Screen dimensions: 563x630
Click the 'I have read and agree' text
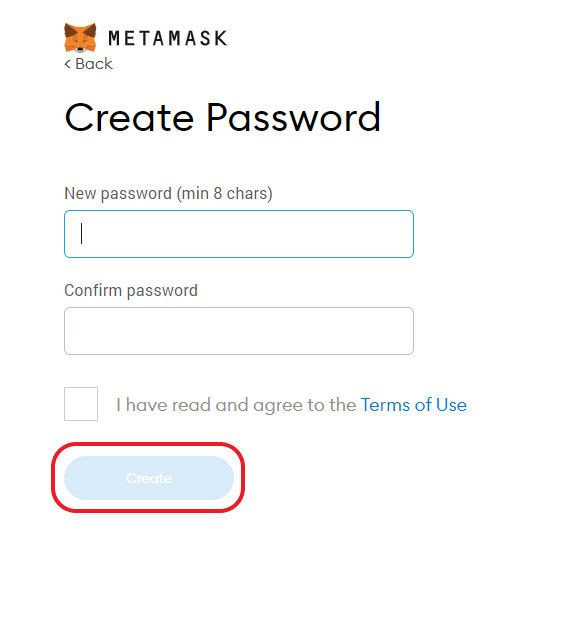pyautogui.click(x=236, y=405)
